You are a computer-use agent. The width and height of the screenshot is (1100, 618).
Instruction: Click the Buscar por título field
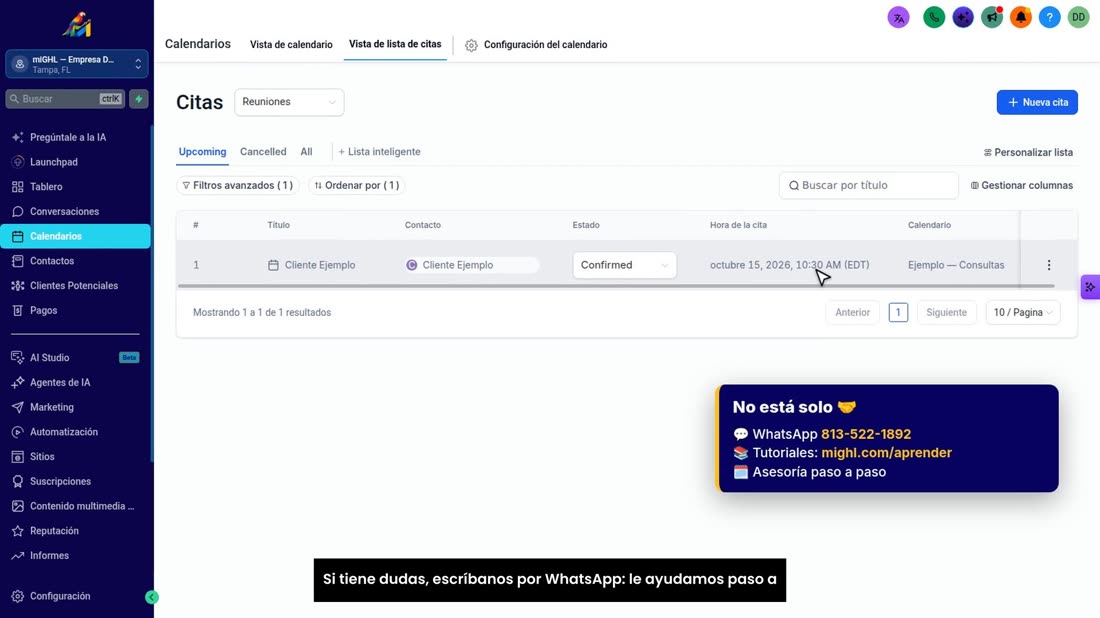click(868, 185)
